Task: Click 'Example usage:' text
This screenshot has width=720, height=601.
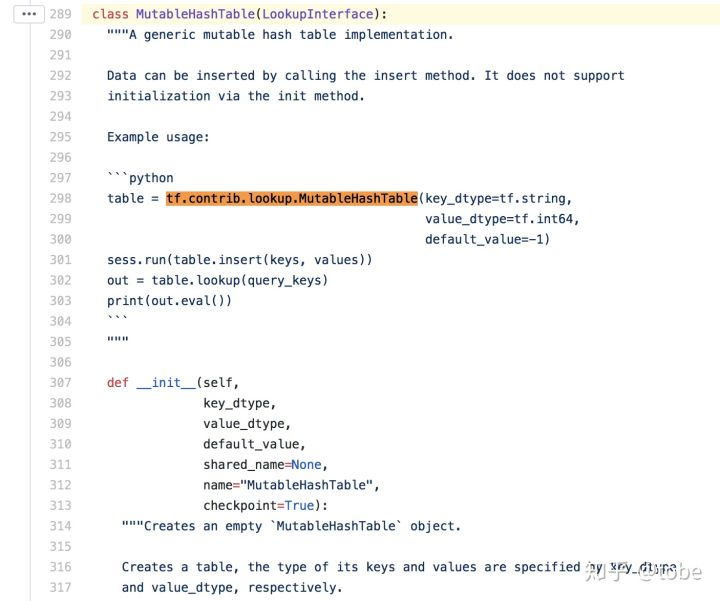Action: pyautogui.click(x=158, y=137)
